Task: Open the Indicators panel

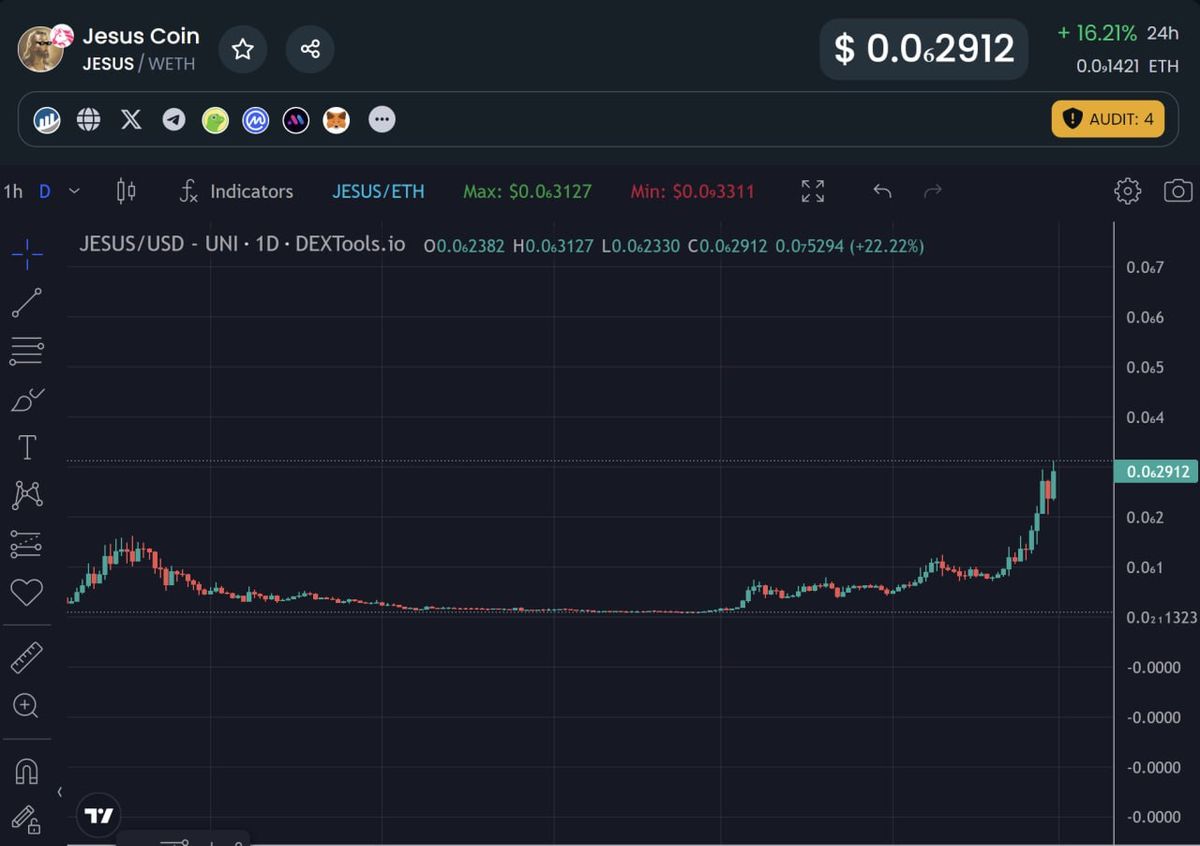Action: (237, 191)
